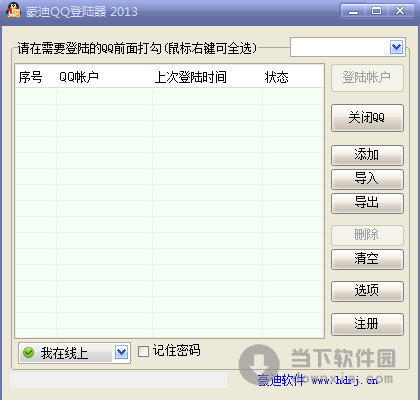Sort by 上次登陆时间 column header

click(207, 77)
